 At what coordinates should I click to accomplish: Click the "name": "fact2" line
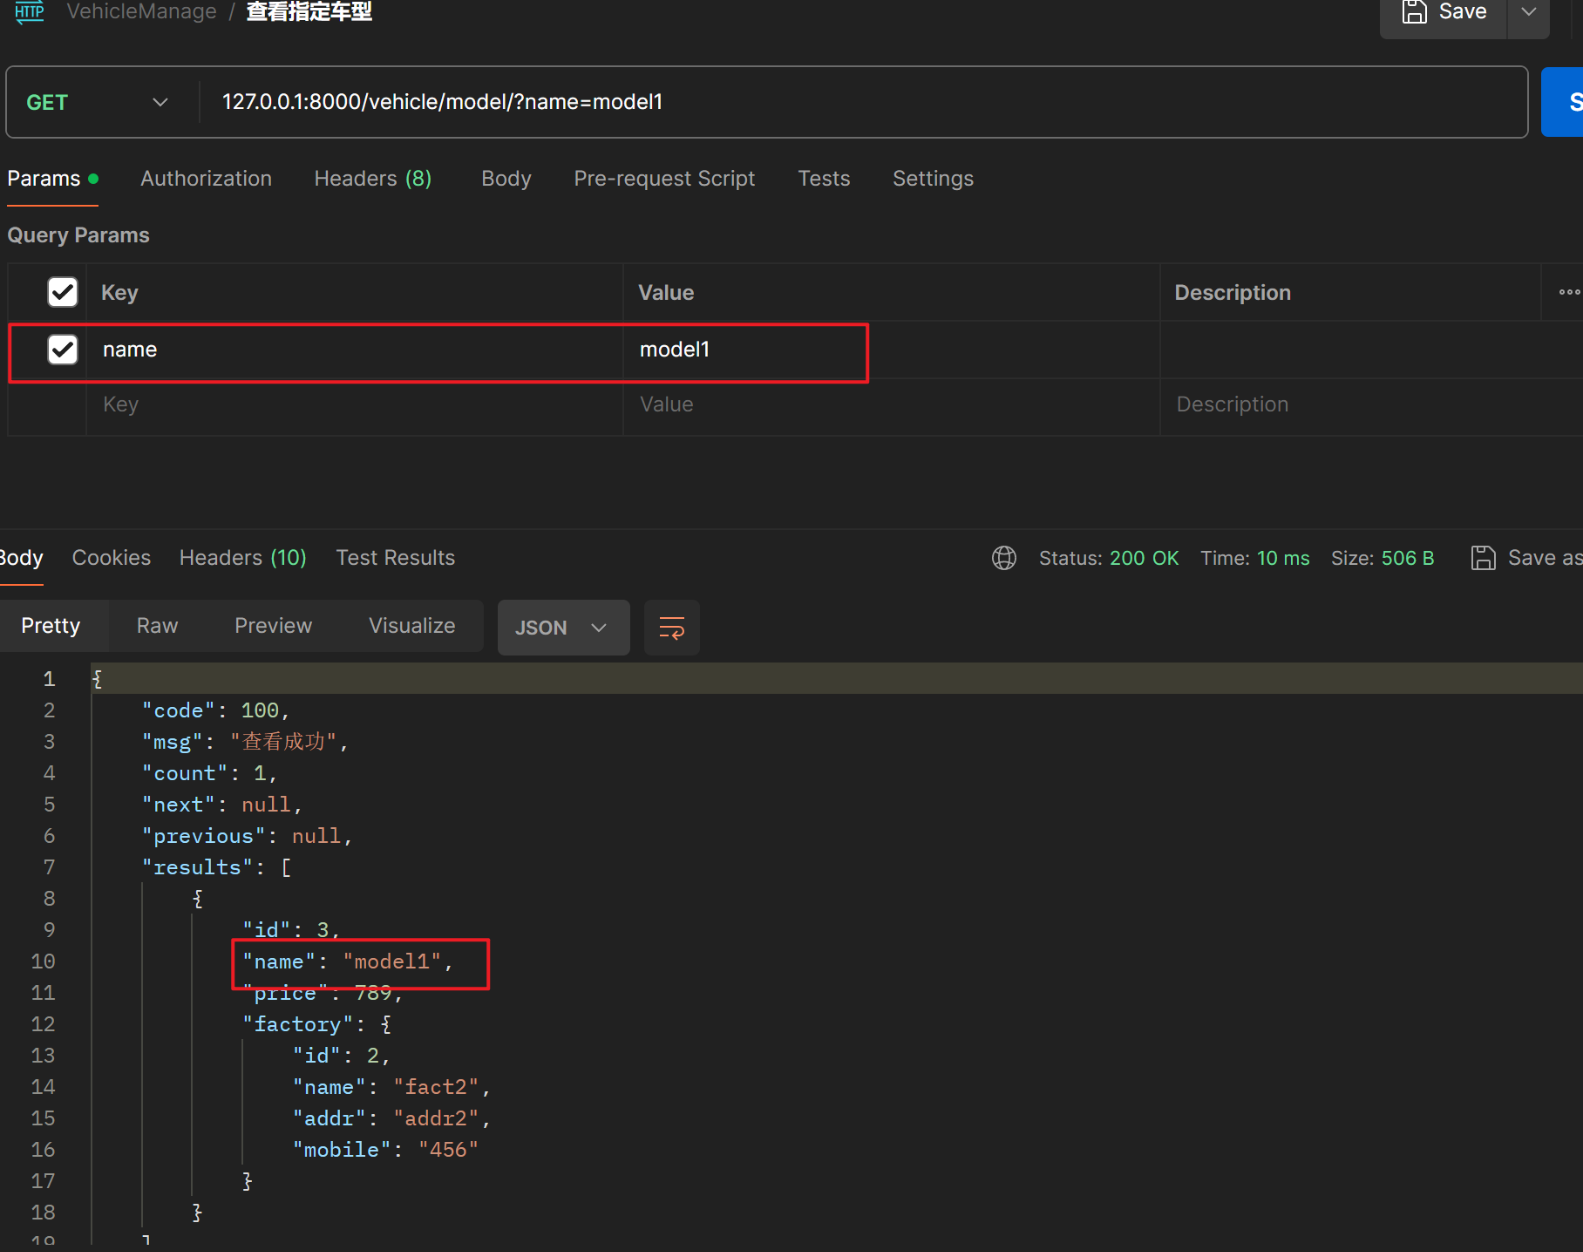coord(391,1087)
